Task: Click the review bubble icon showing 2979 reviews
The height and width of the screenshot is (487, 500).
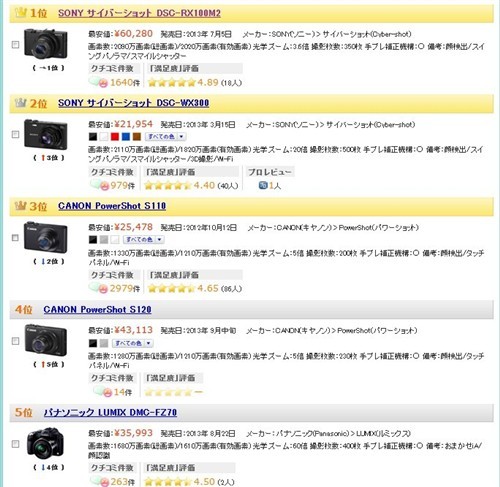Action: [99, 288]
